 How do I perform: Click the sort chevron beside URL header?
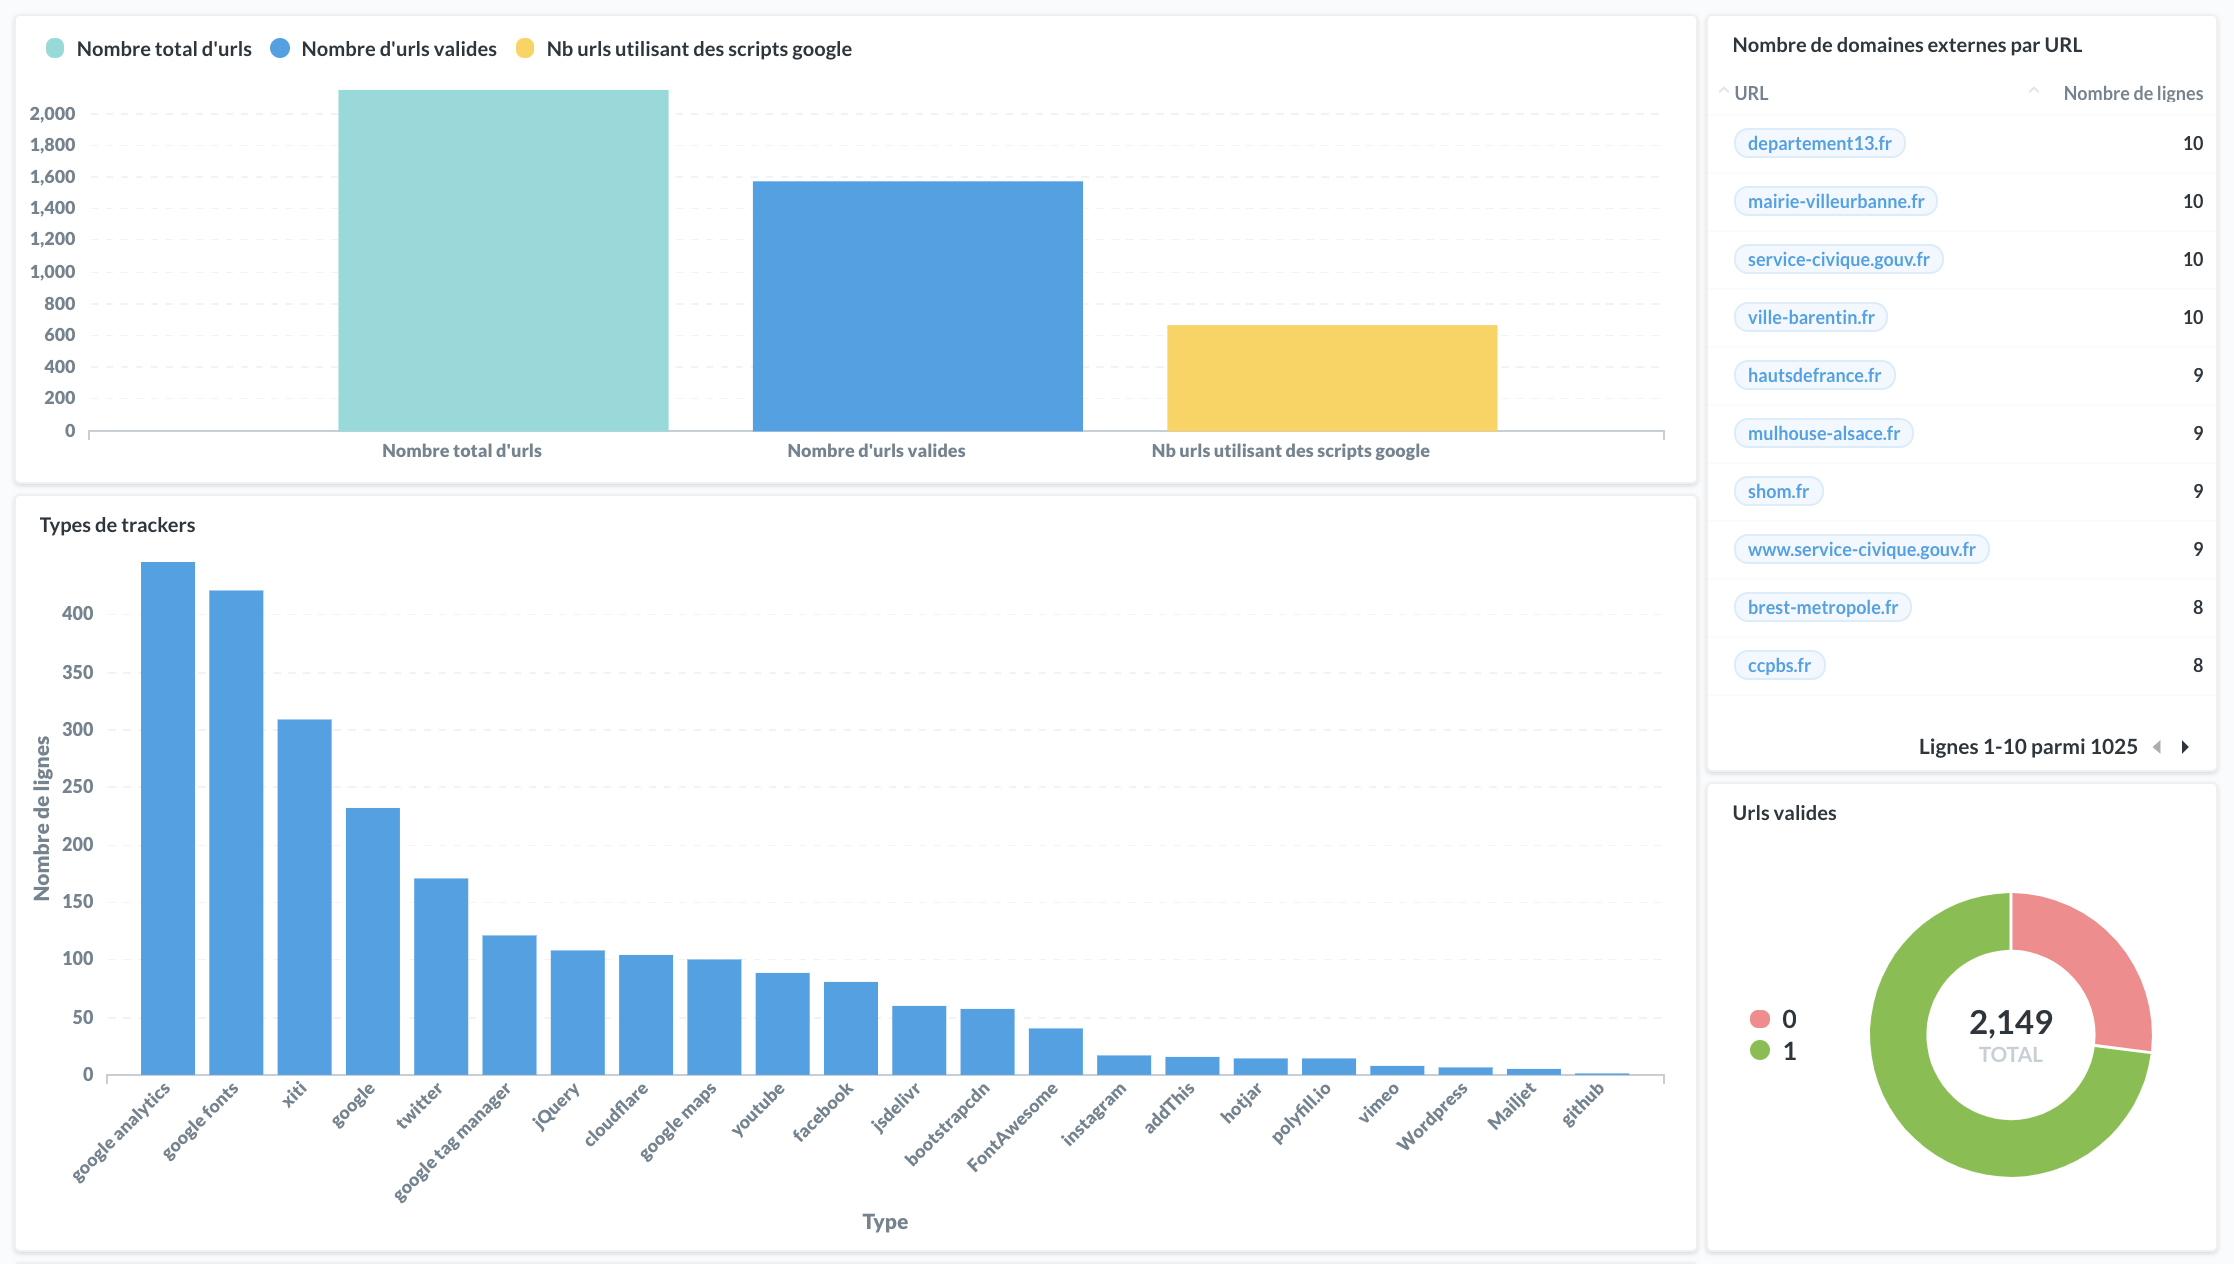pyautogui.click(x=1723, y=92)
